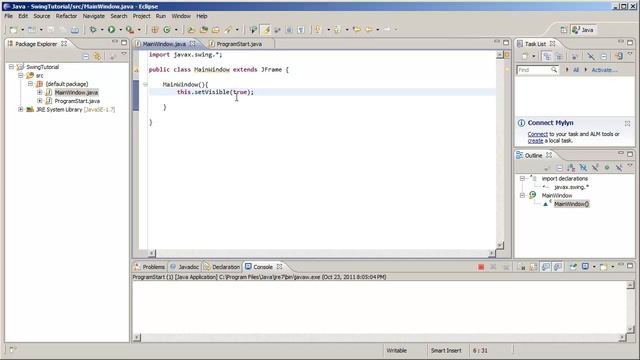Open the Navigate menu
This screenshot has height=360, width=640.
pyautogui.click(x=94, y=16)
